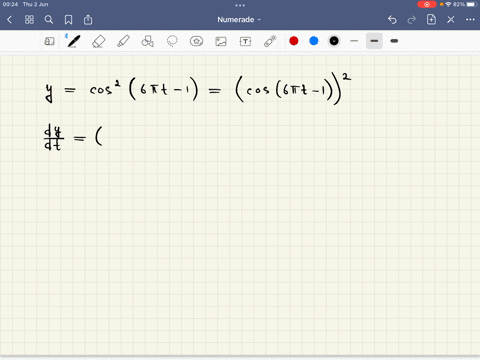Select the Text box tool

point(245,41)
